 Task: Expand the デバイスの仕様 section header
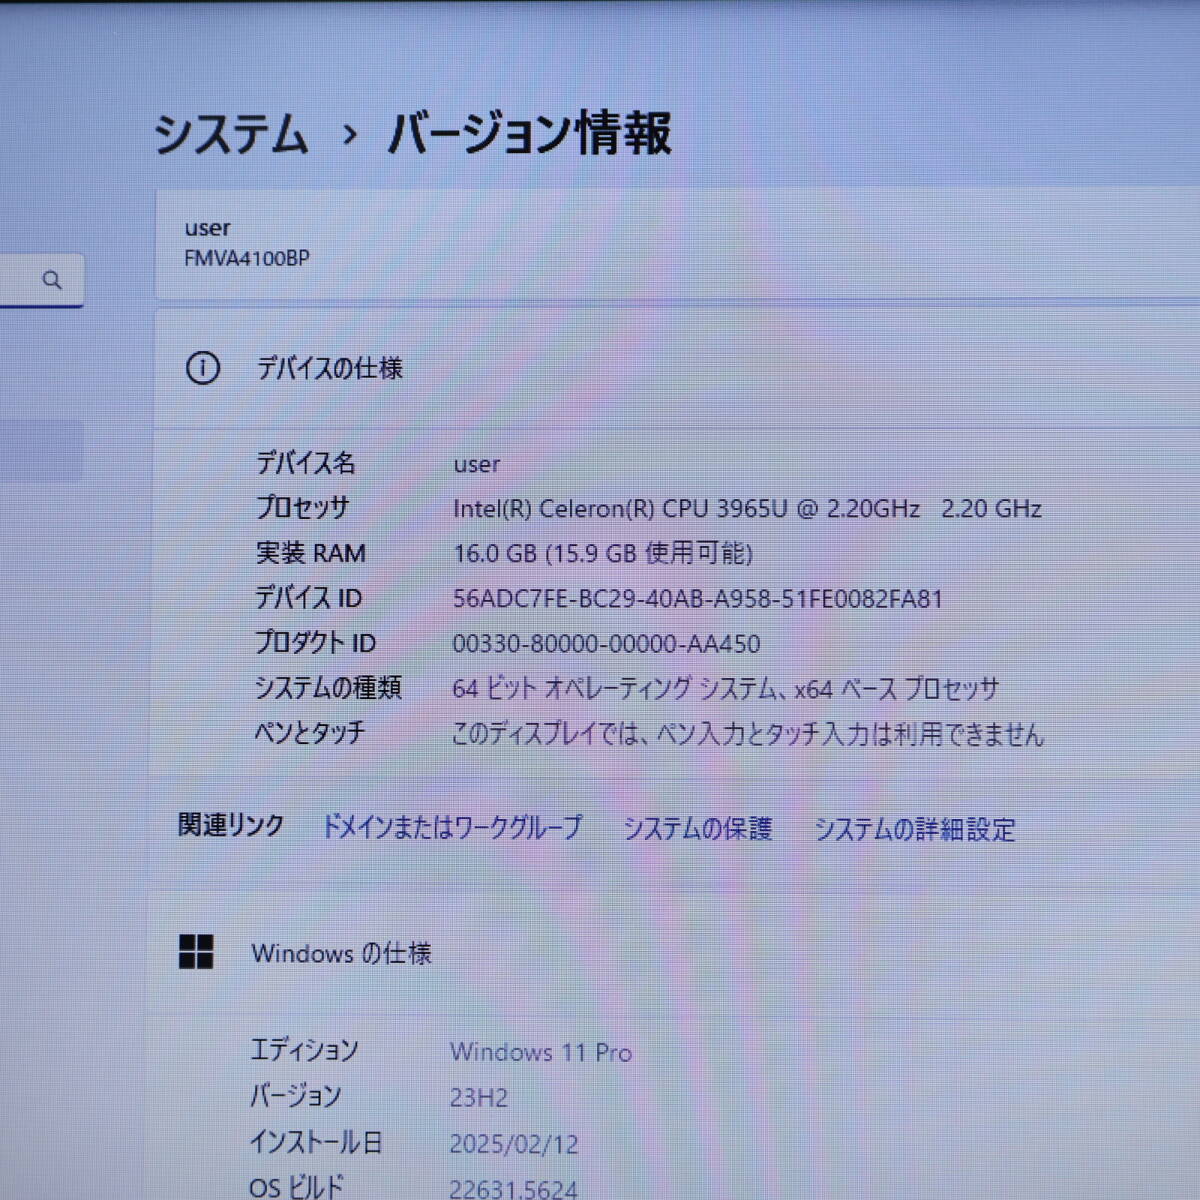coord(677,369)
